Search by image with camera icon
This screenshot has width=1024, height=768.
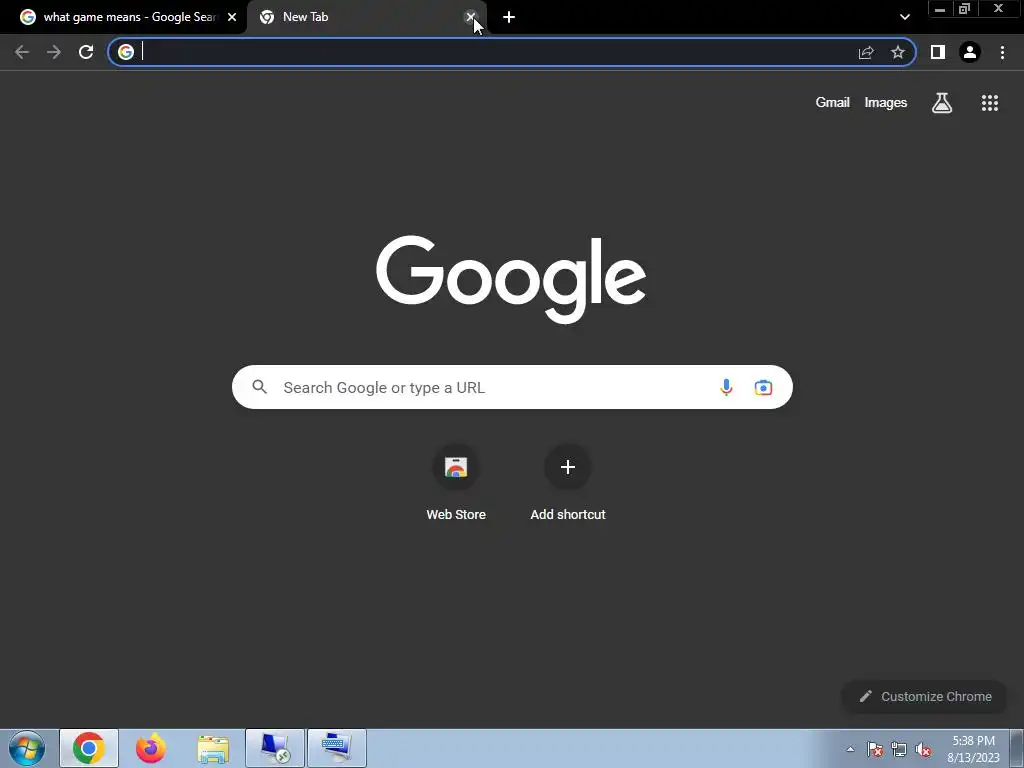tap(763, 387)
